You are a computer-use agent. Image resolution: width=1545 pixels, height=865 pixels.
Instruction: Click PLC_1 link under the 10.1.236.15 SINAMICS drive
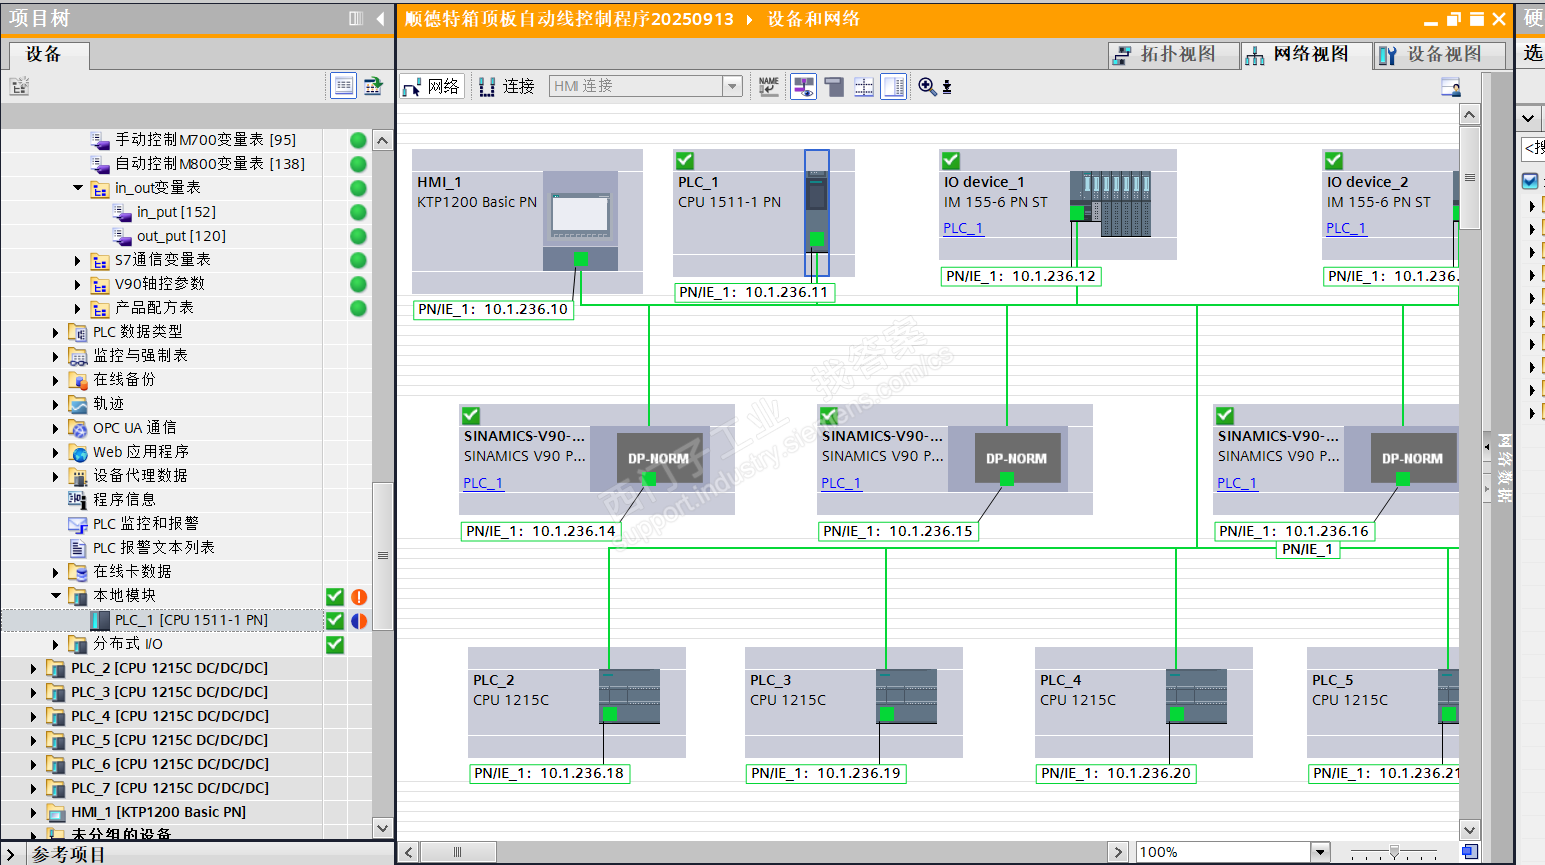click(841, 483)
